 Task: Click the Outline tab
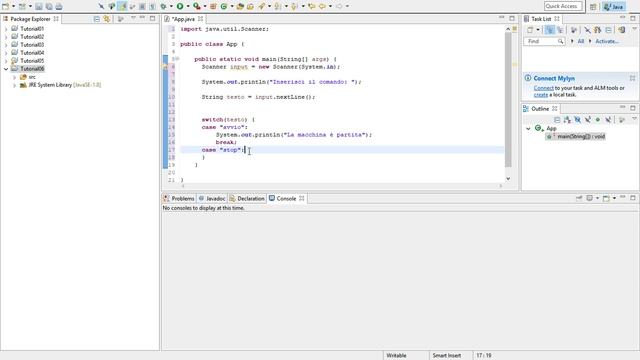pos(540,109)
